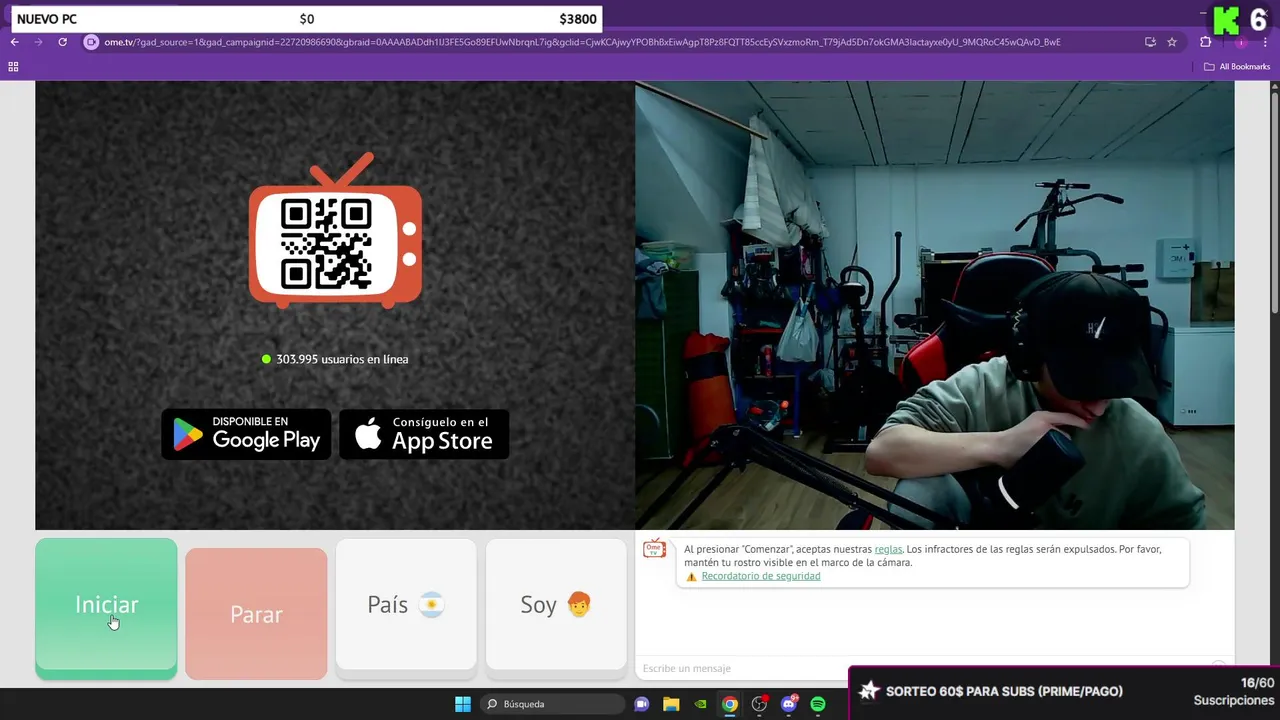Open the Windows Start menu
The width and height of the screenshot is (1280, 720).
(x=463, y=704)
